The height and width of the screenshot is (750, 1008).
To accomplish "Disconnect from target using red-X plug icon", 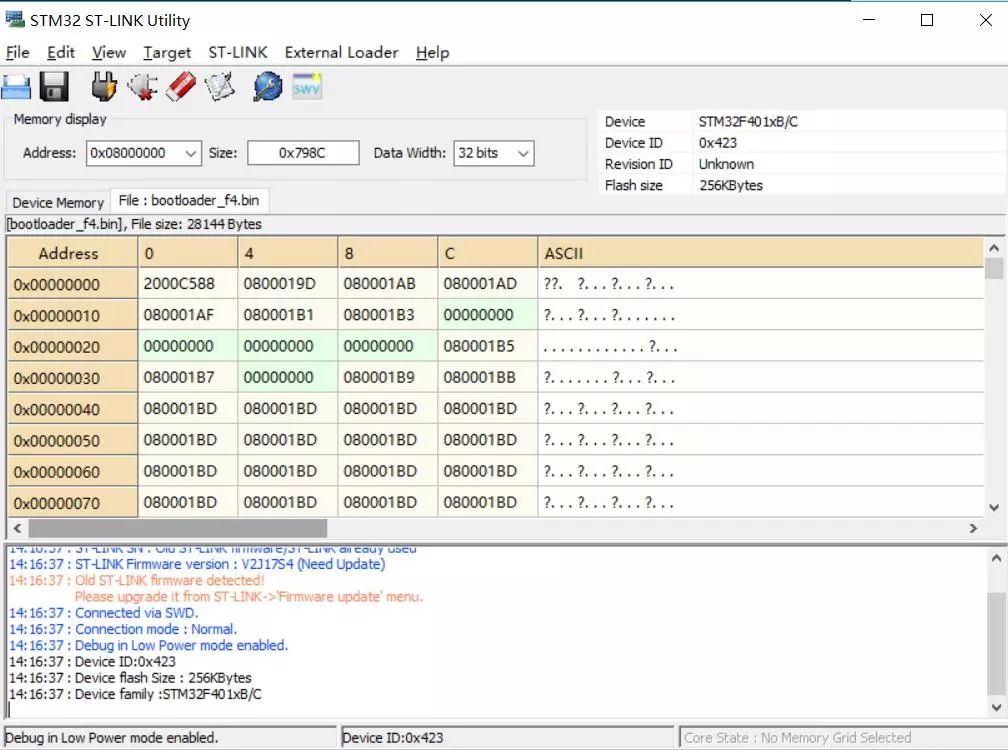I will tap(142, 87).
